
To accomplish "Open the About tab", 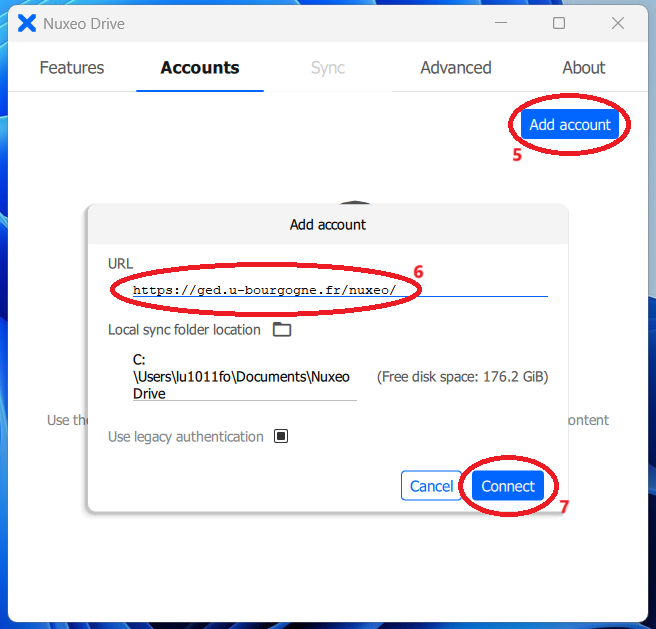I will [584, 67].
